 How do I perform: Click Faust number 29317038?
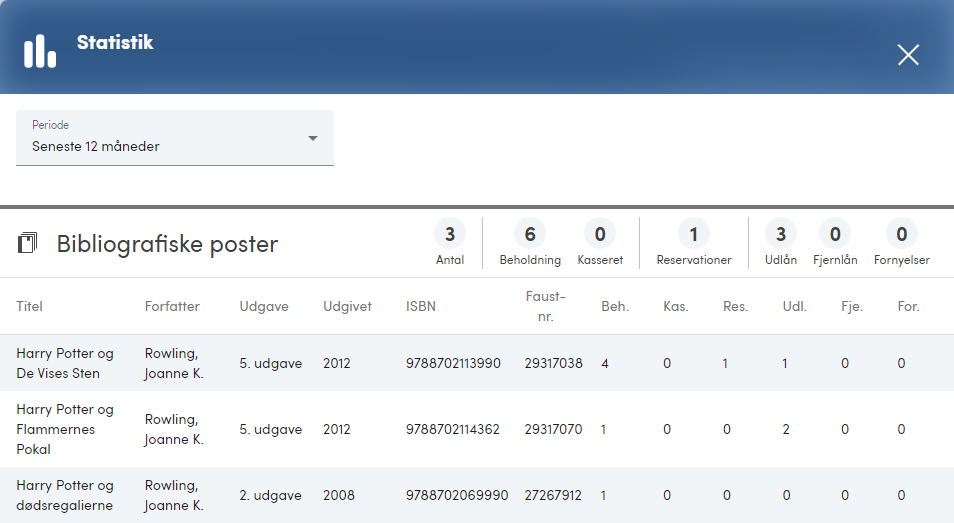554,363
